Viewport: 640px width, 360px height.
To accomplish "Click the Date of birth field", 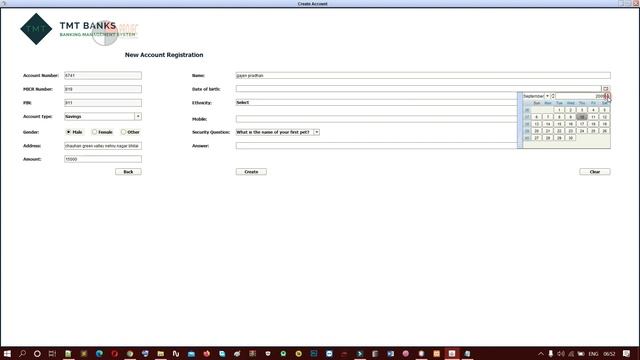I will [418, 89].
